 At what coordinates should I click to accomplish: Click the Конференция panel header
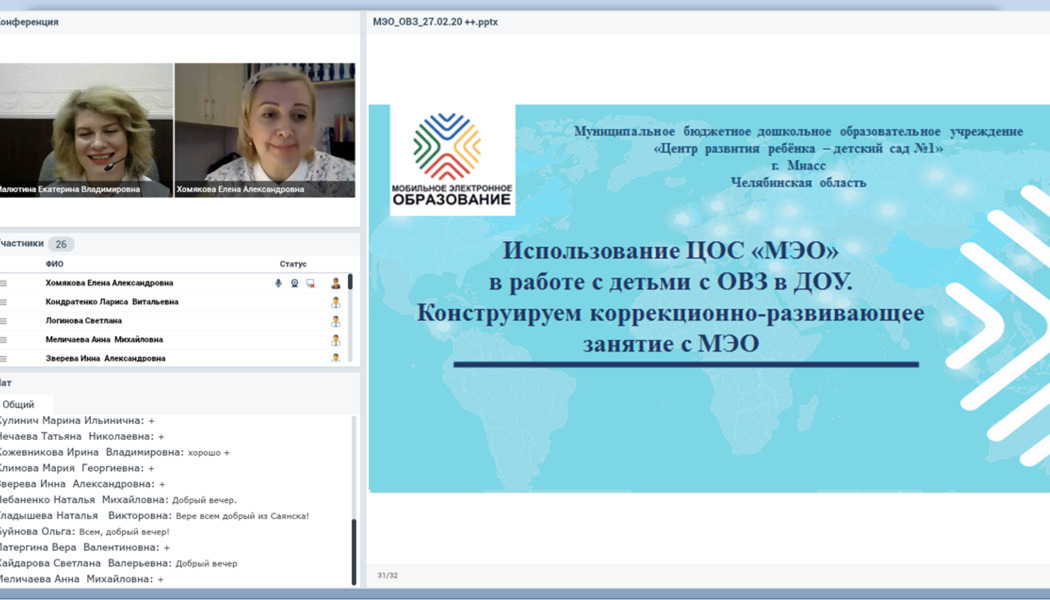tap(29, 21)
